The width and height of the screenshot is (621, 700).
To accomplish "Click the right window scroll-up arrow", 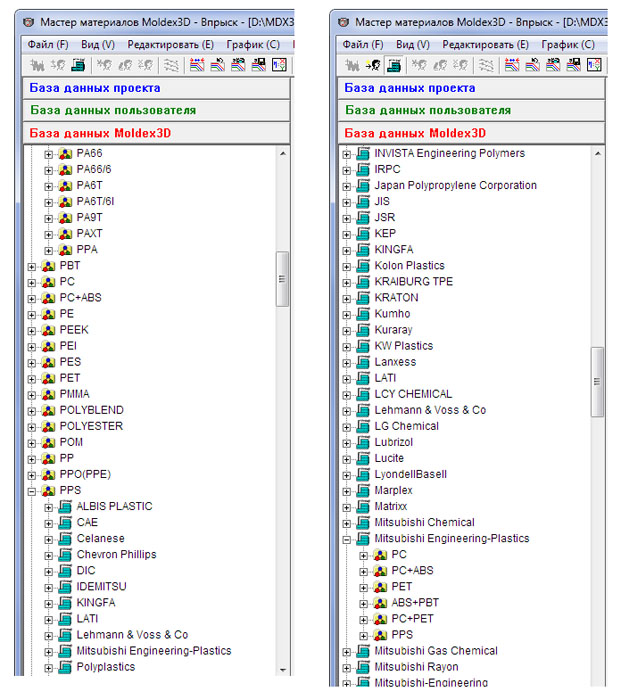I will pyautogui.click(x=598, y=154).
